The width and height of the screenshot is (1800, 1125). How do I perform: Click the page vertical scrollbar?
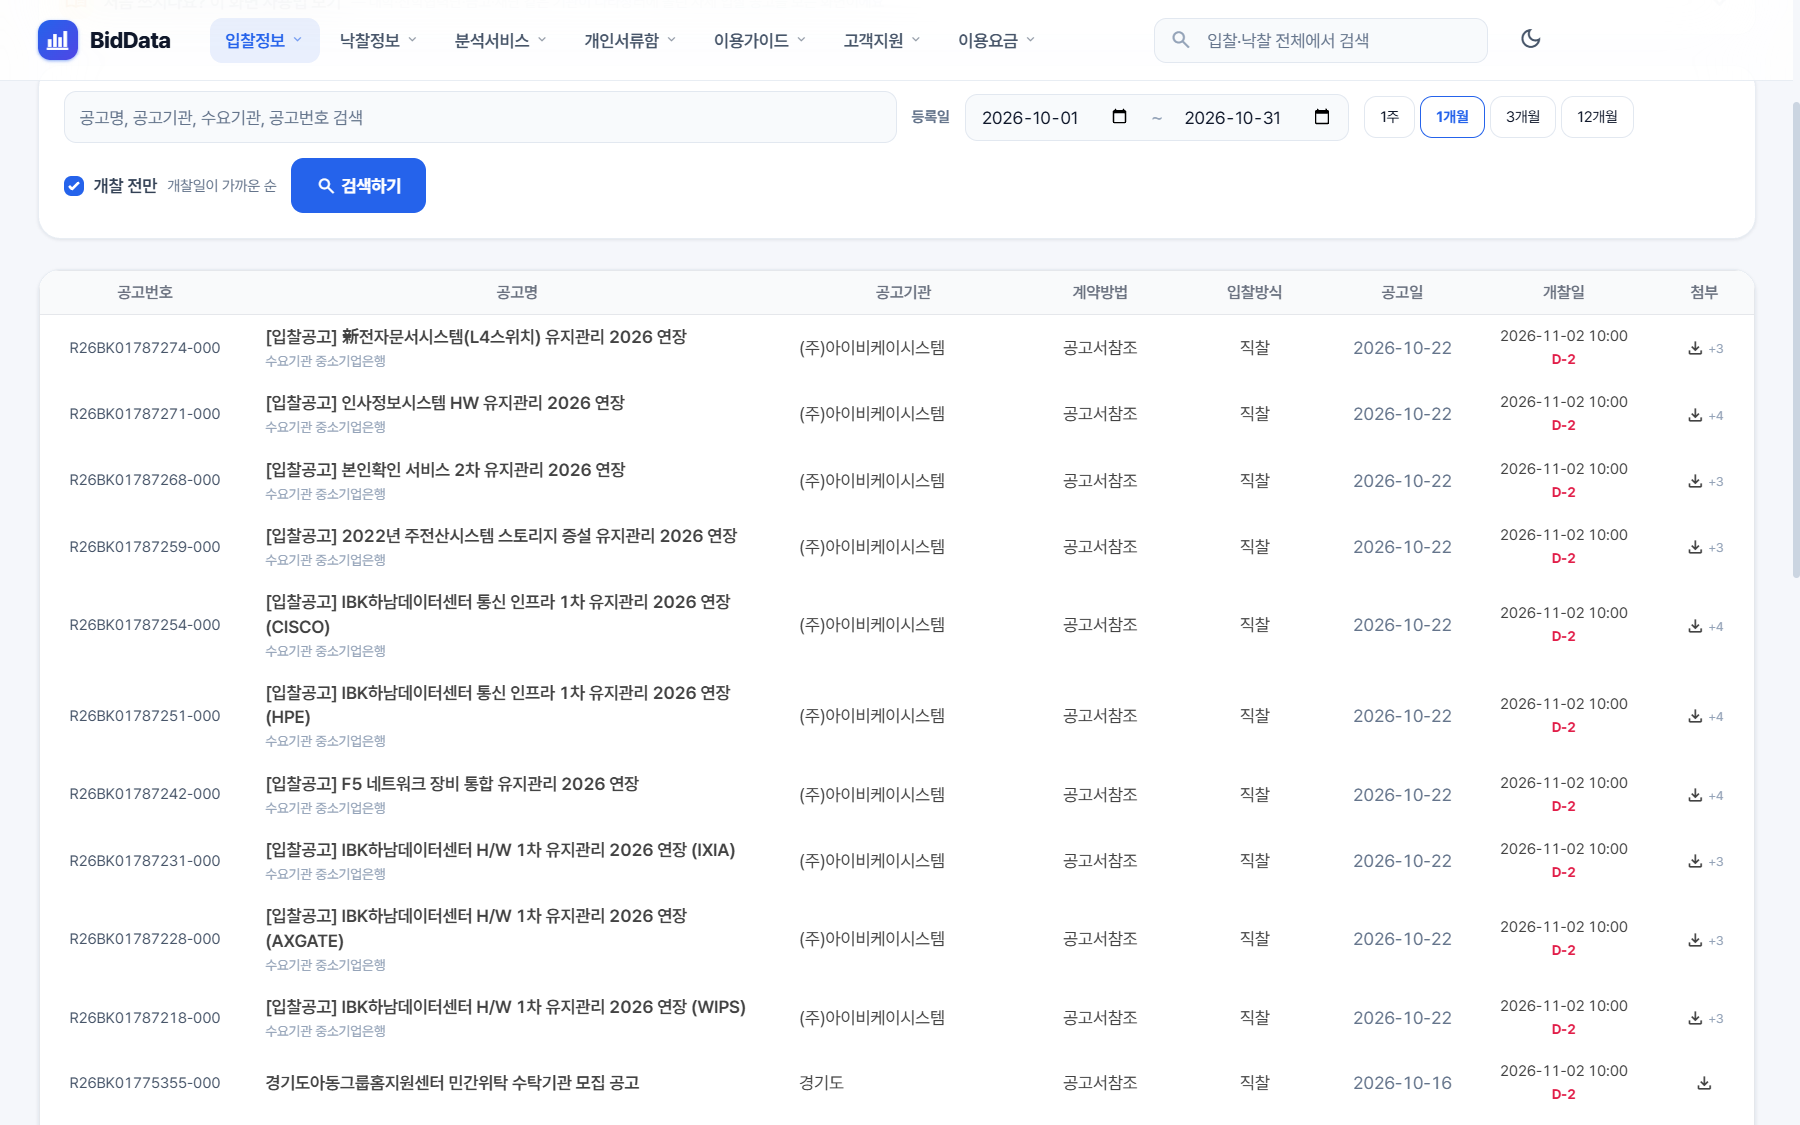pyautogui.click(x=1795, y=340)
